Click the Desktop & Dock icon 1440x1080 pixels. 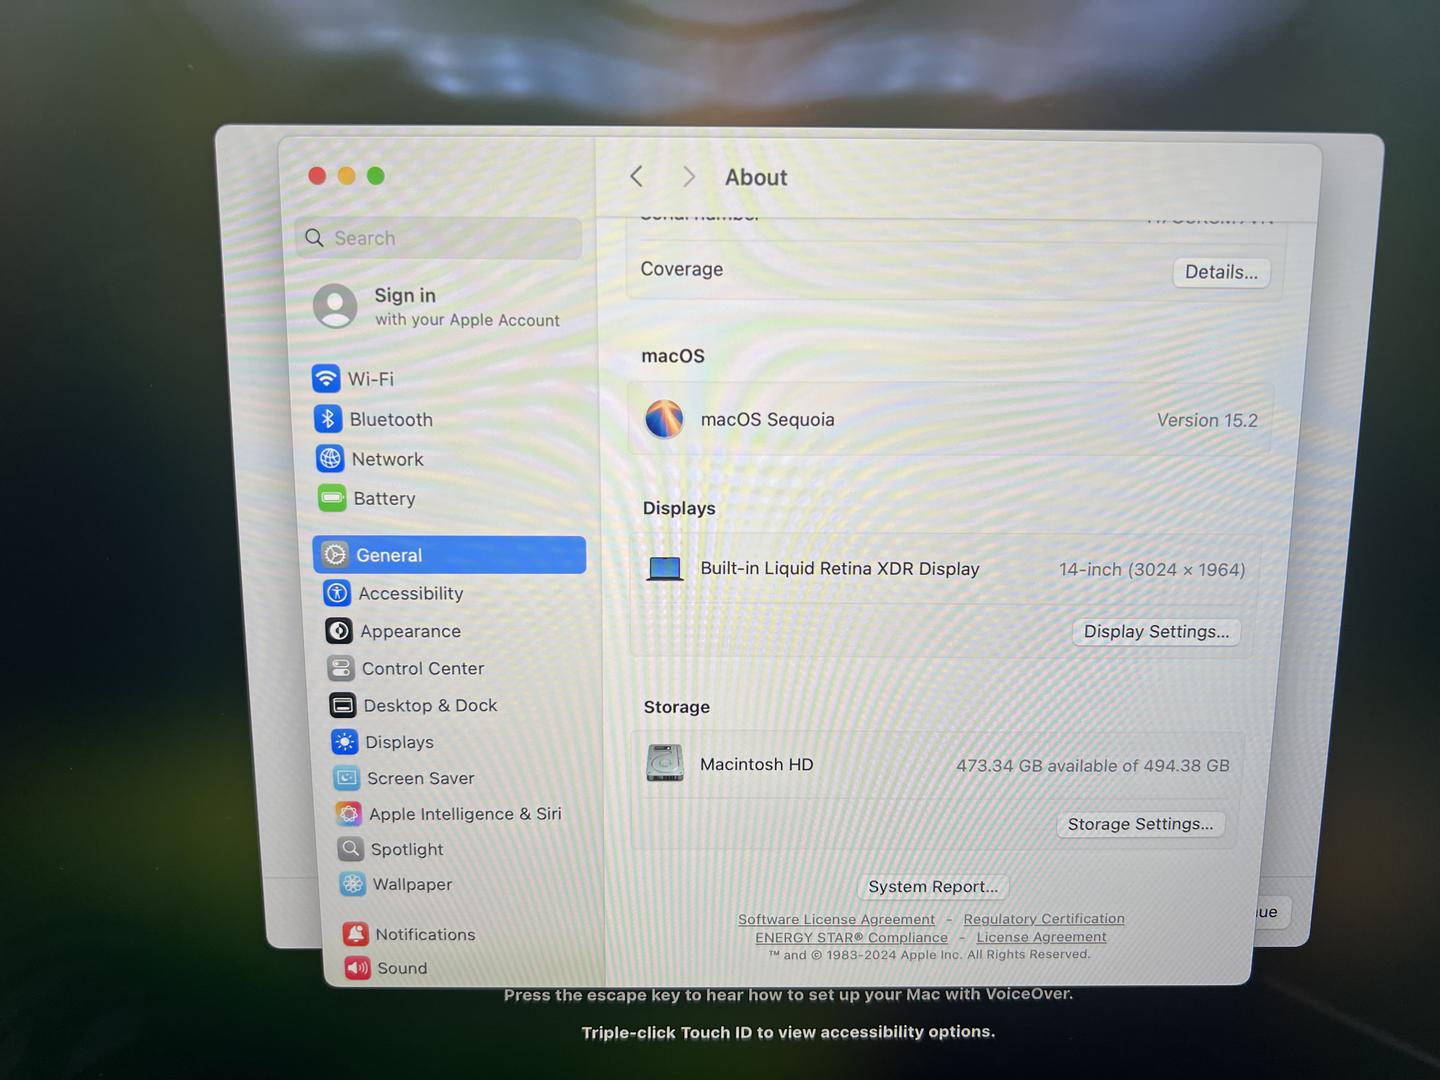(343, 705)
